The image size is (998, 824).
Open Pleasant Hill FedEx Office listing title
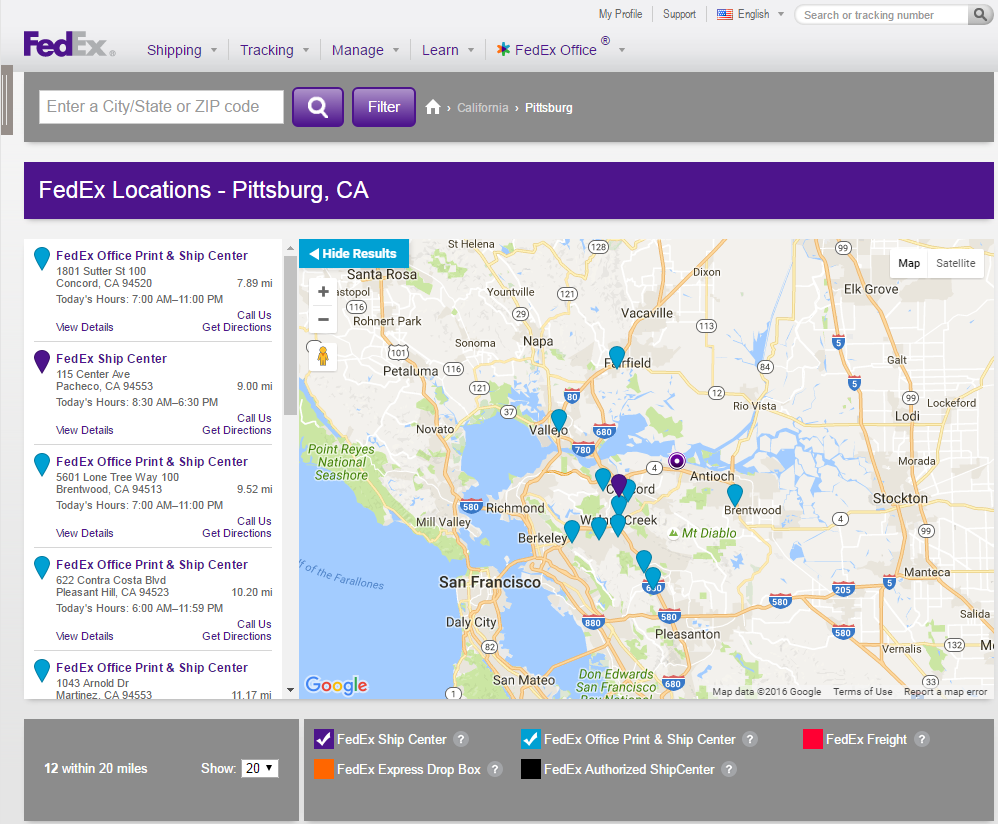pyautogui.click(x=151, y=564)
